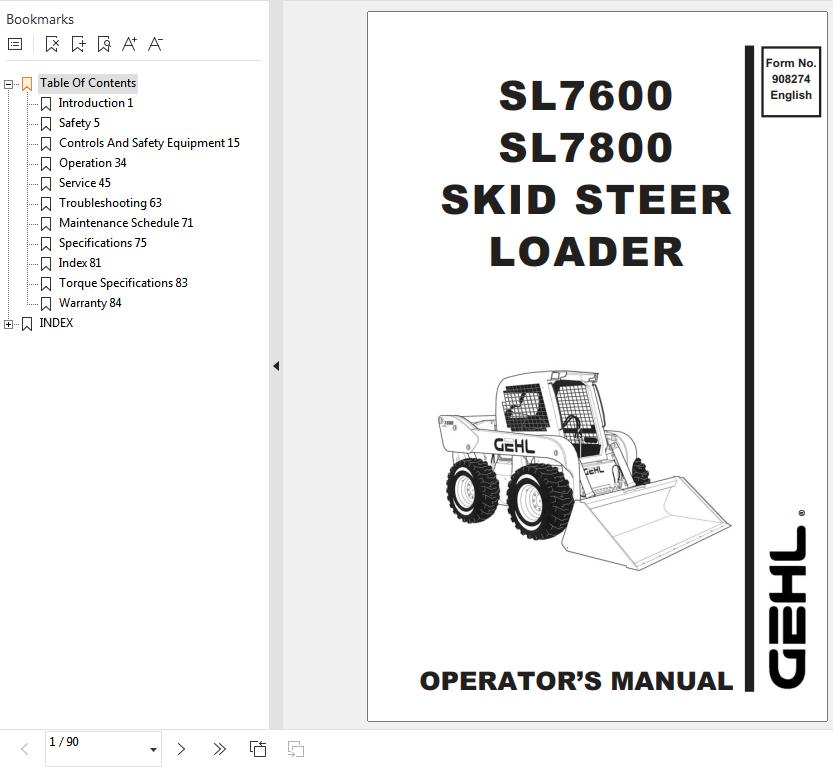The height and width of the screenshot is (767, 833).
Task: Jump to the Index 81 bookmark
Action: pyautogui.click(x=80, y=263)
